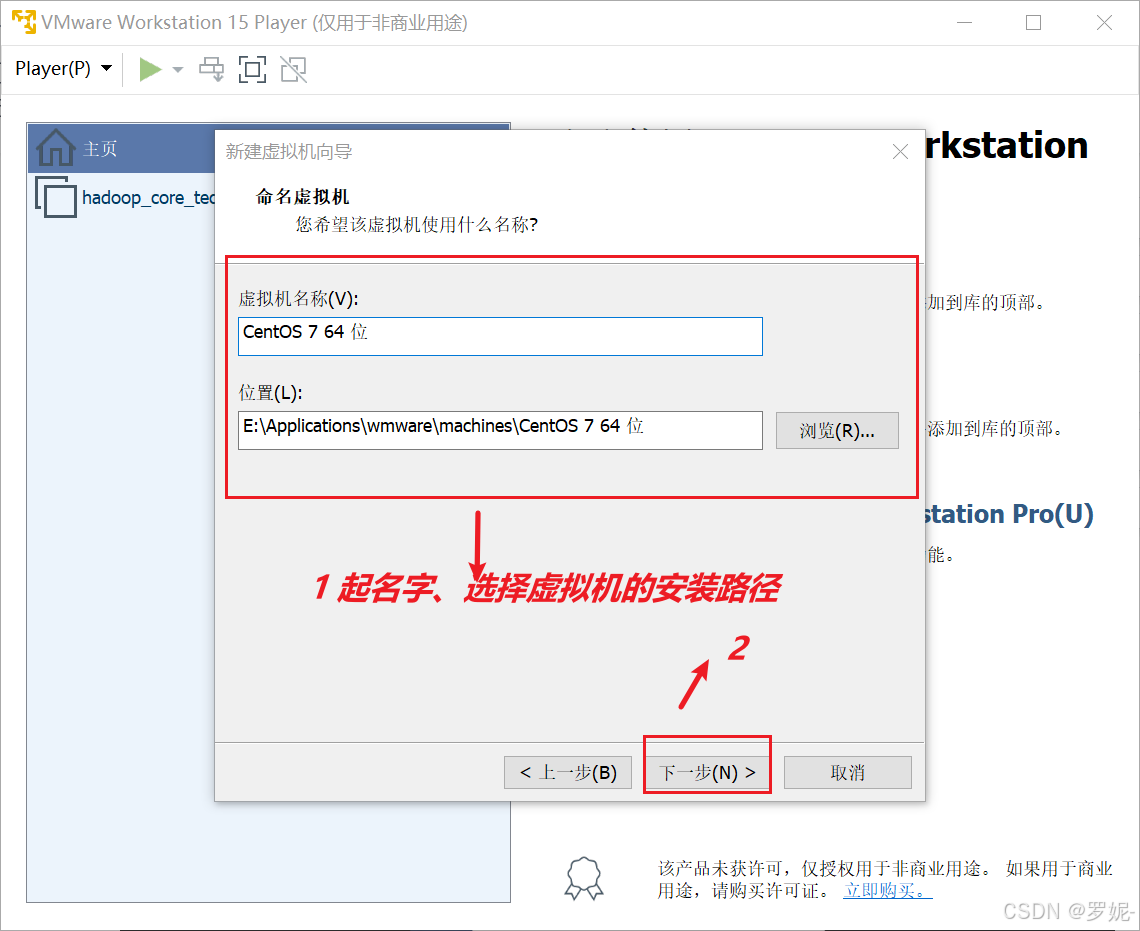Open the 立即购买 link
This screenshot has height=931, width=1140.
(887, 890)
